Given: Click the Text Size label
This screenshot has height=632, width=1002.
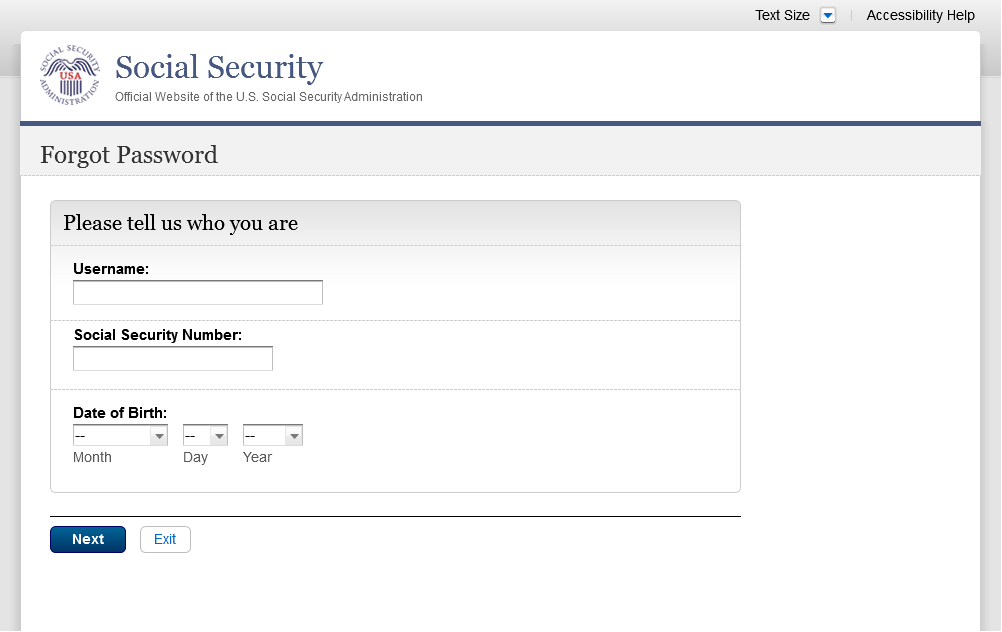Looking at the screenshot, I should tap(782, 15).
